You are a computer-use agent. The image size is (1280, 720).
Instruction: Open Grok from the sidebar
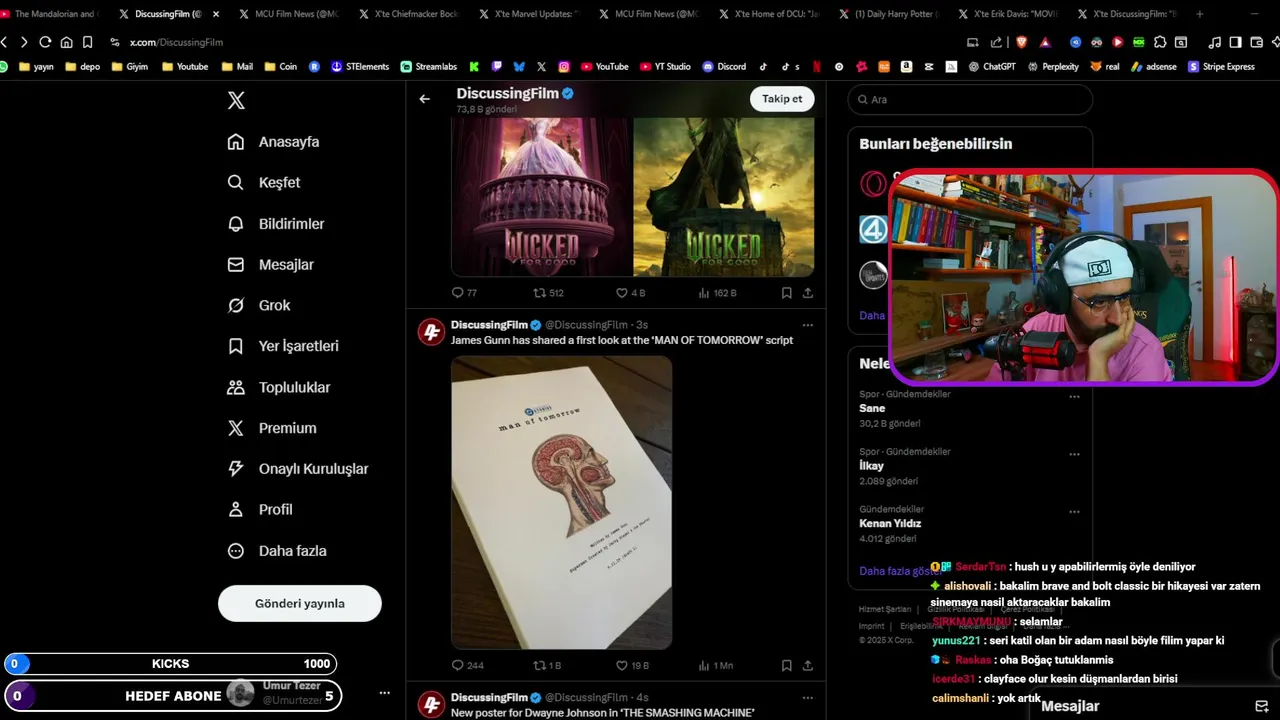tap(259, 305)
